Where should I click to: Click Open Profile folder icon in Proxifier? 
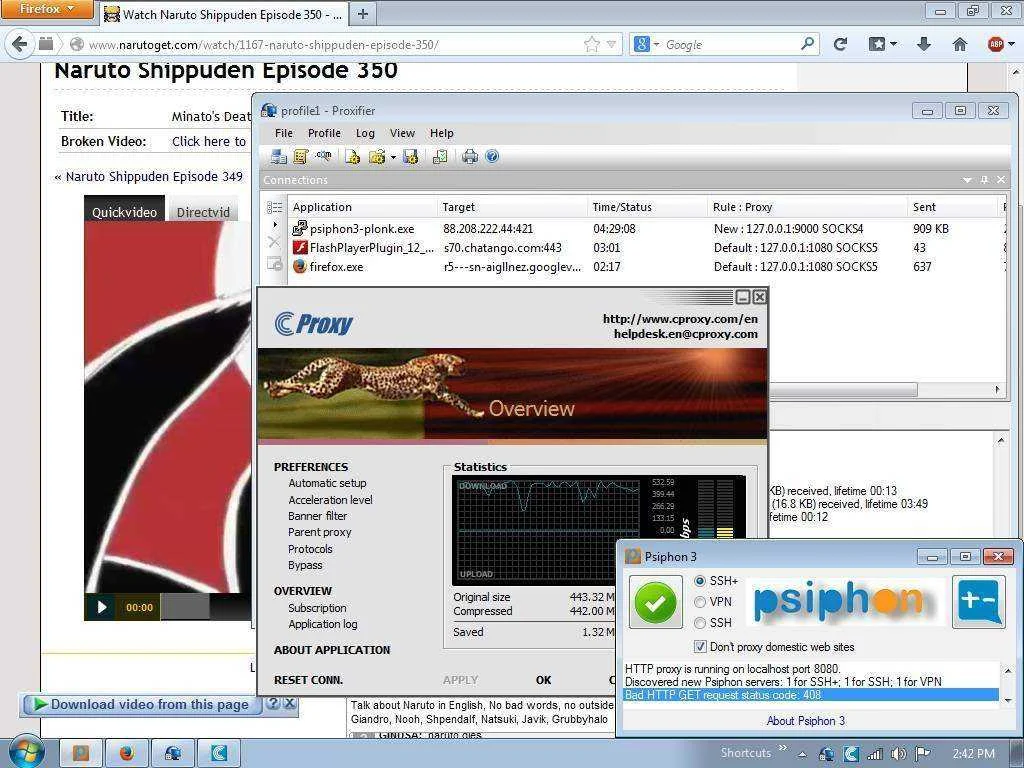[x=377, y=157]
